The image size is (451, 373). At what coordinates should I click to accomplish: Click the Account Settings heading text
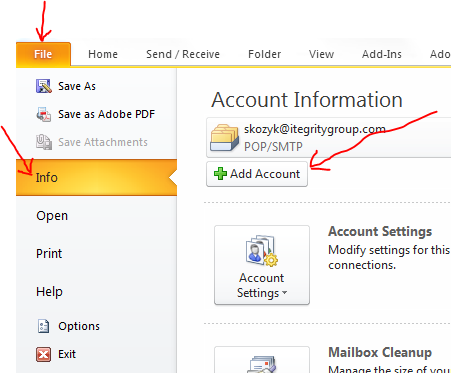click(380, 231)
